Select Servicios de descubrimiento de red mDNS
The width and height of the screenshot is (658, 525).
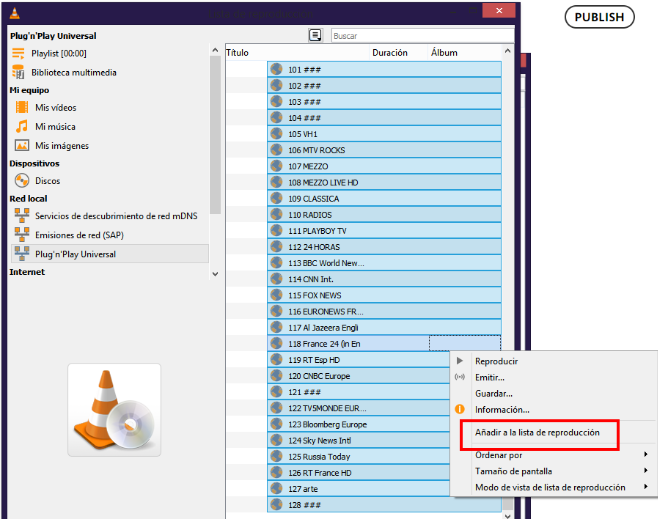click(x=116, y=216)
